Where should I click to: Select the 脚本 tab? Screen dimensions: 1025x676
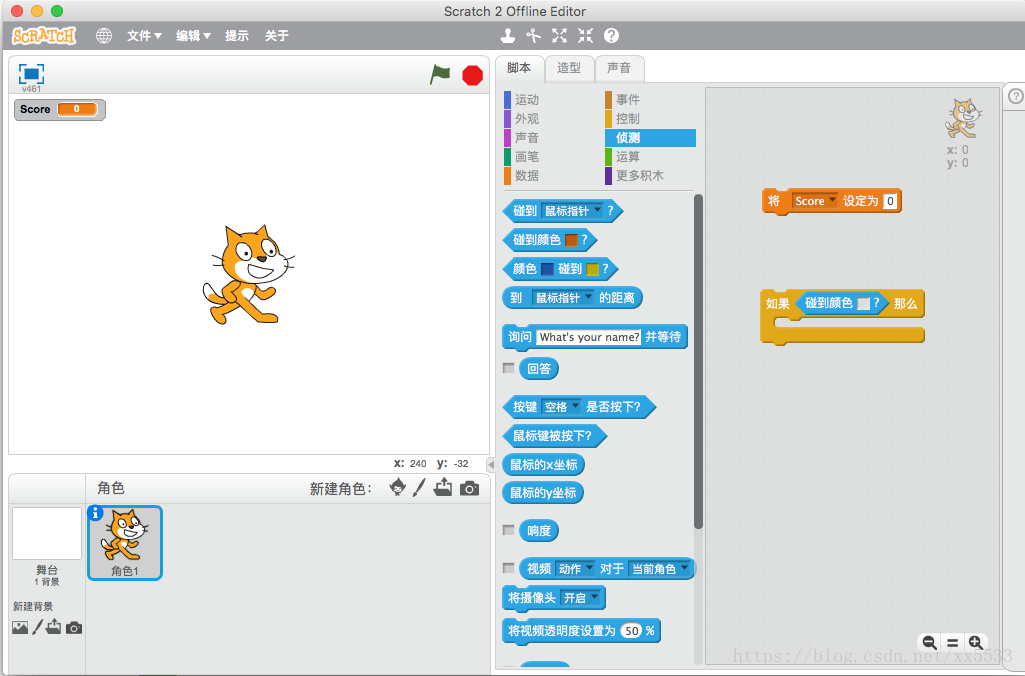click(519, 68)
